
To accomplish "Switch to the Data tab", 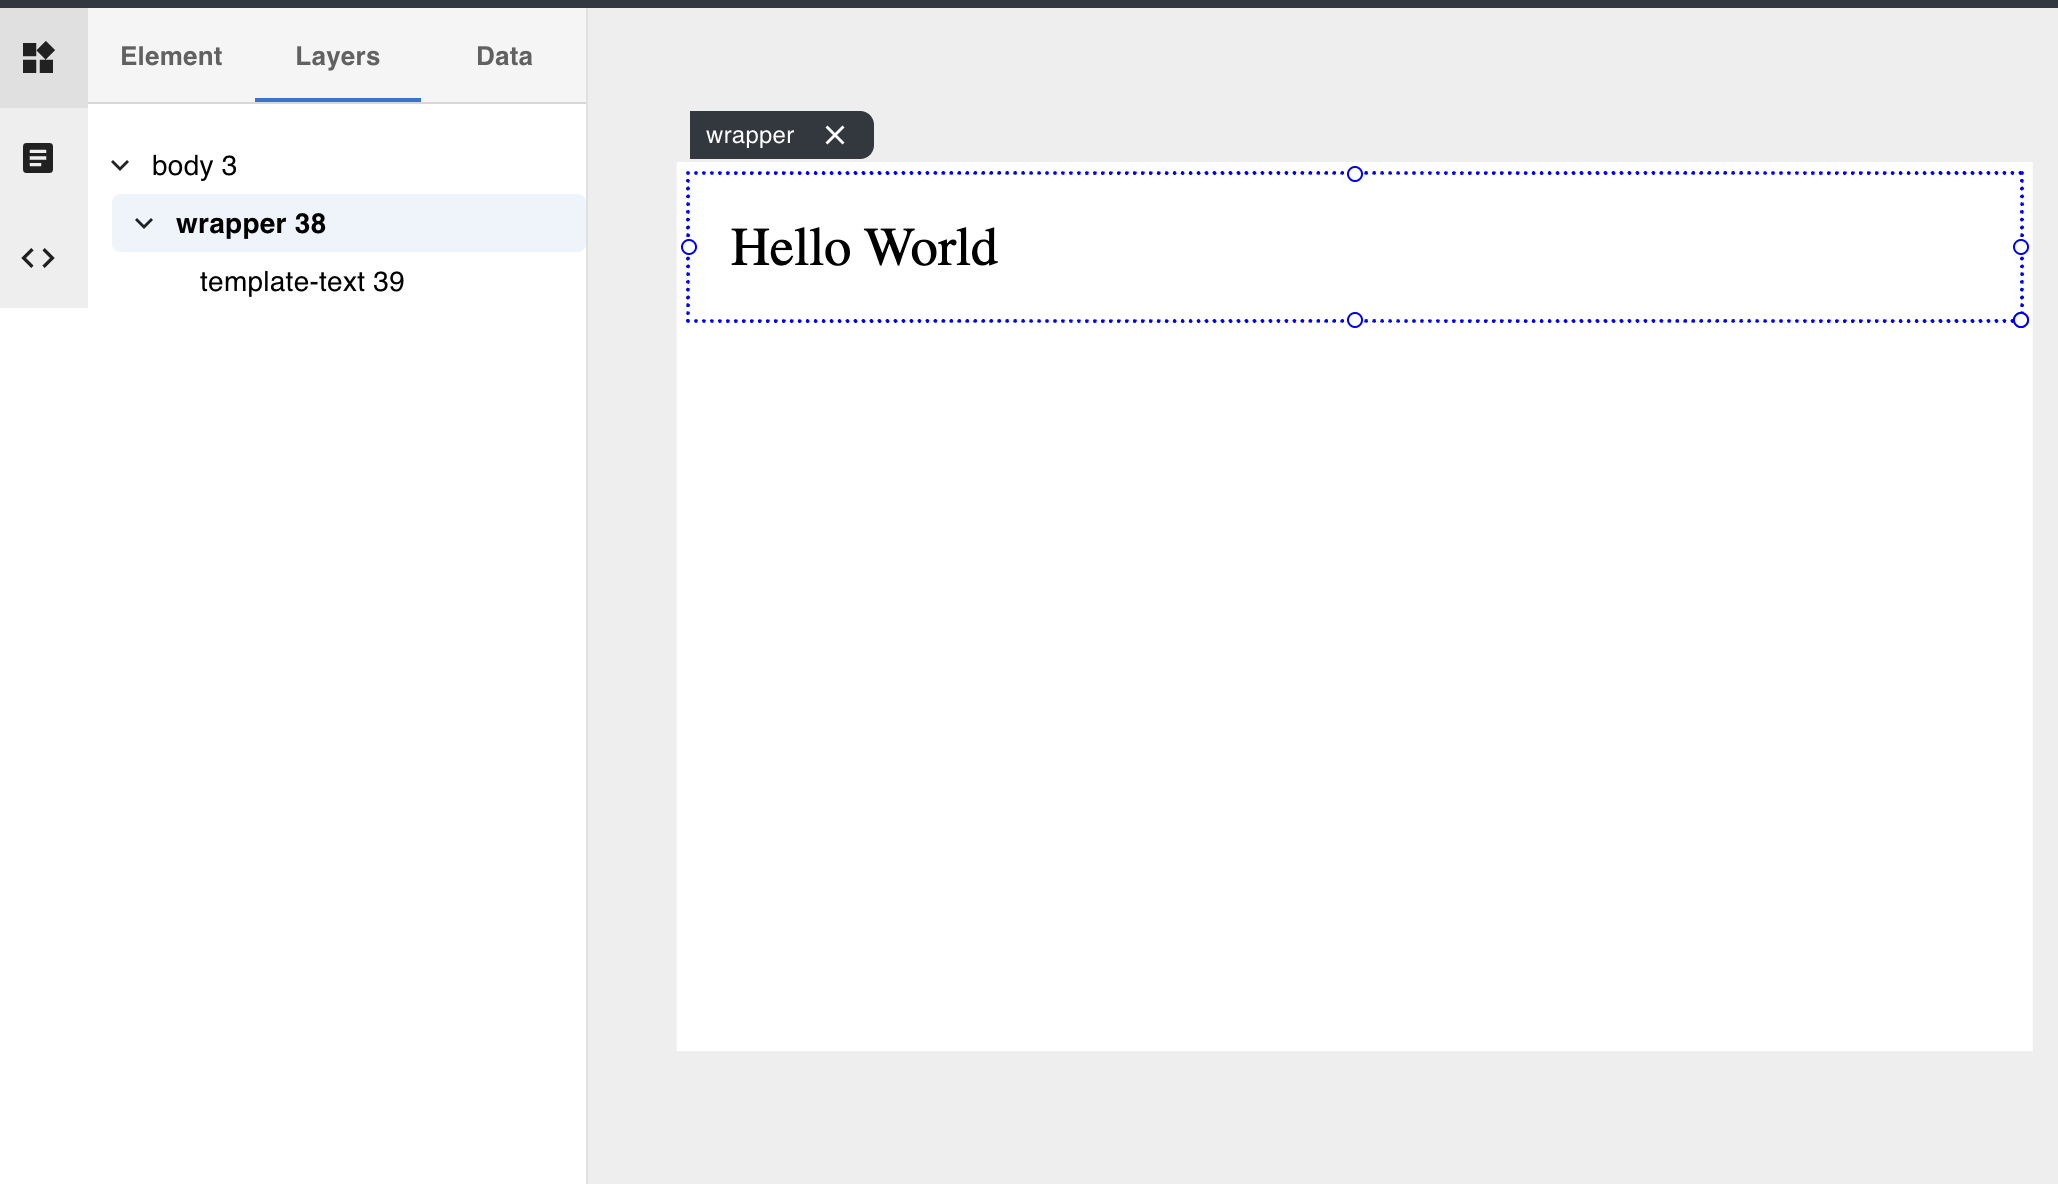I will pyautogui.click(x=504, y=56).
